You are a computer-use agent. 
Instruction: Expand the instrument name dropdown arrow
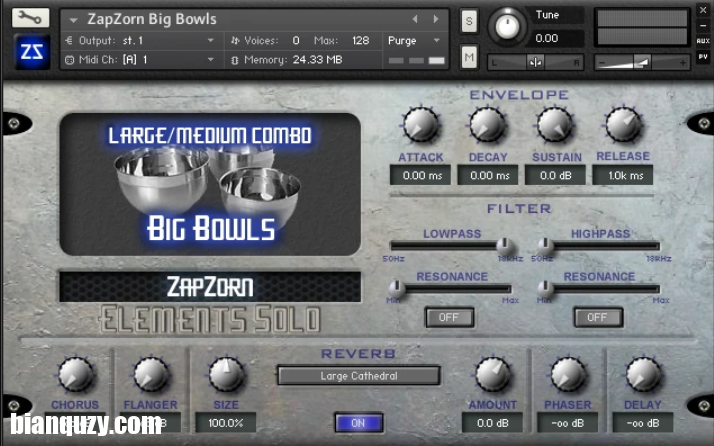(x=73, y=20)
